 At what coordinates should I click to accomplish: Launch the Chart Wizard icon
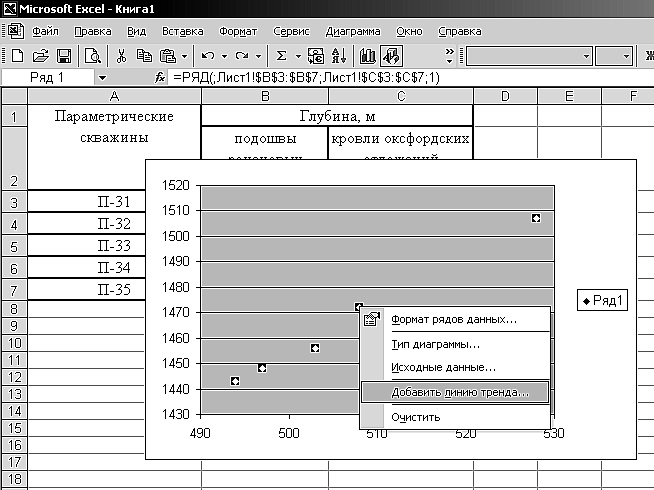tap(367, 55)
